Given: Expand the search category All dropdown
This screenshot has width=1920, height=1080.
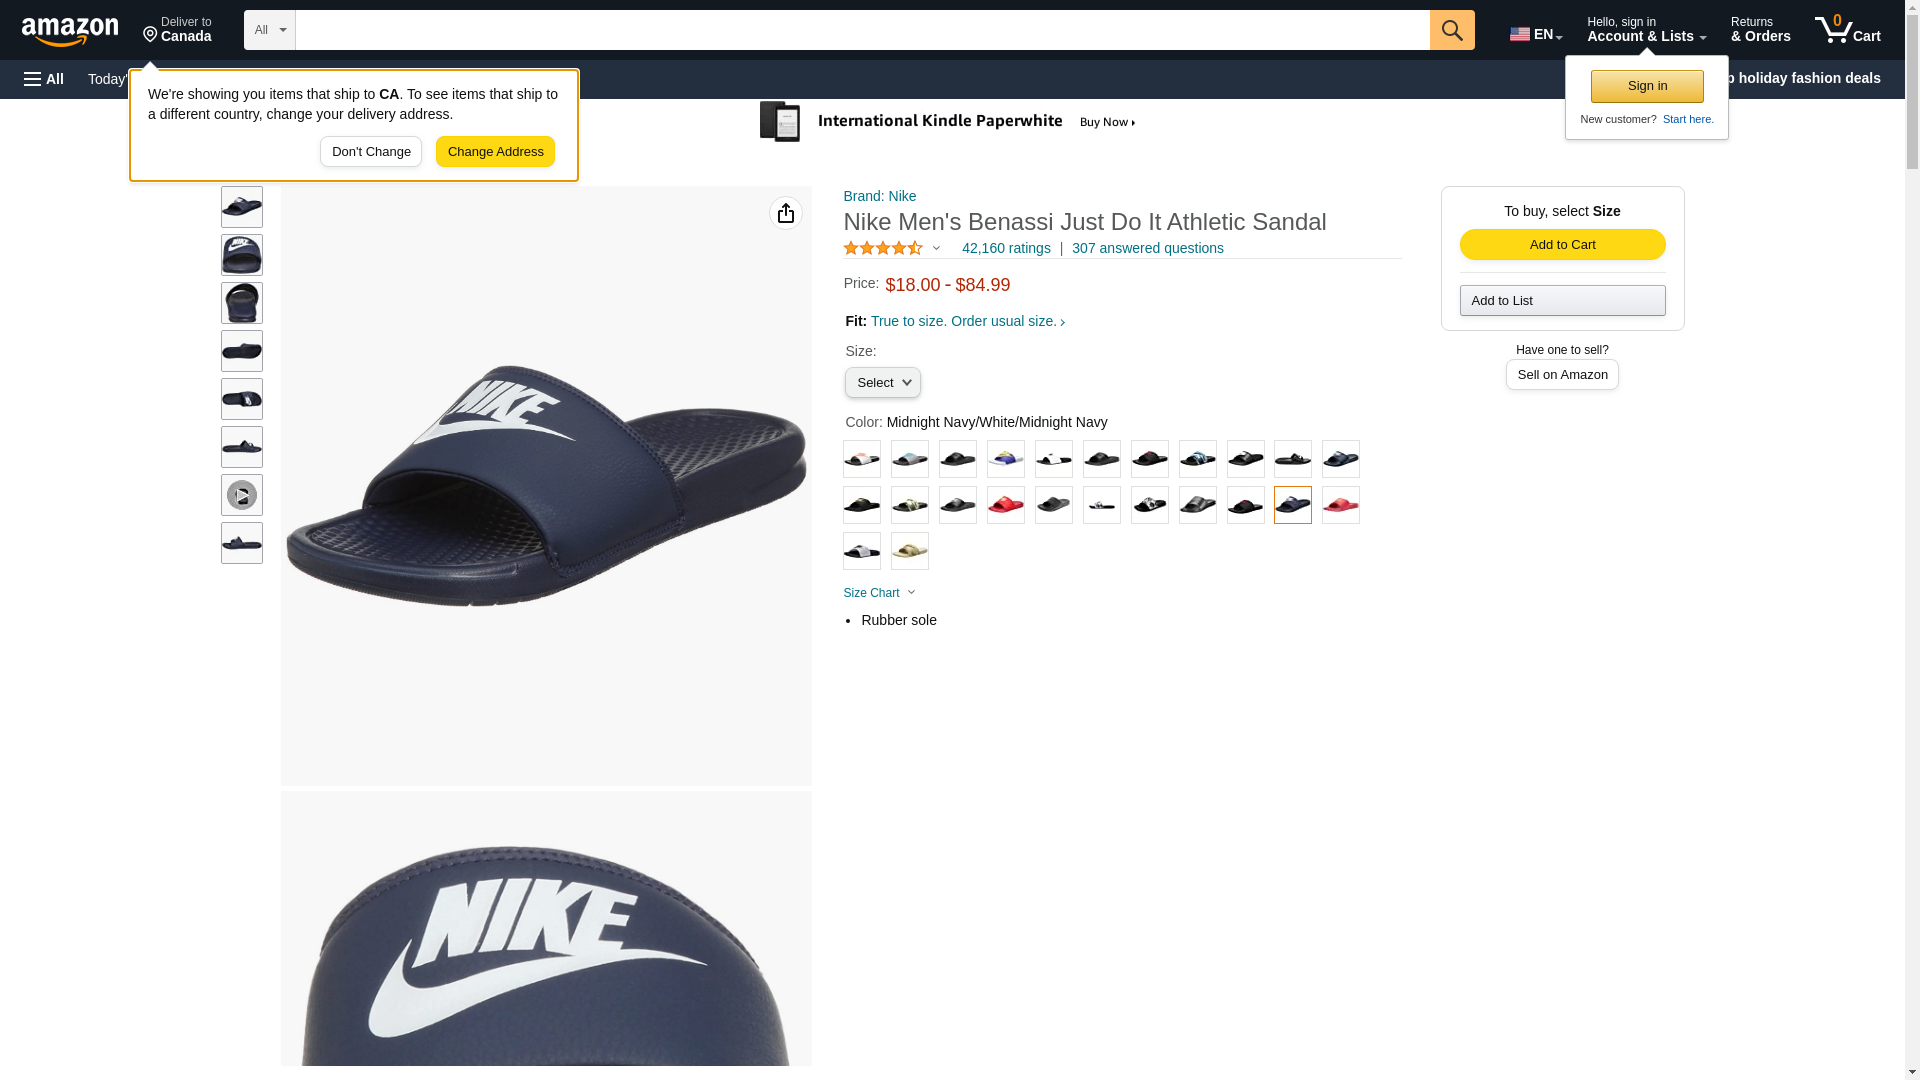Looking at the screenshot, I should pyautogui.click(x=270, y=30).
